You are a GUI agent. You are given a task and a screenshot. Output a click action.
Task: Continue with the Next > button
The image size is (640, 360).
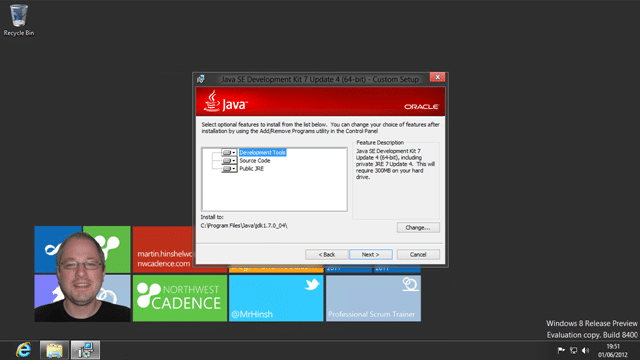coord(371,254)
